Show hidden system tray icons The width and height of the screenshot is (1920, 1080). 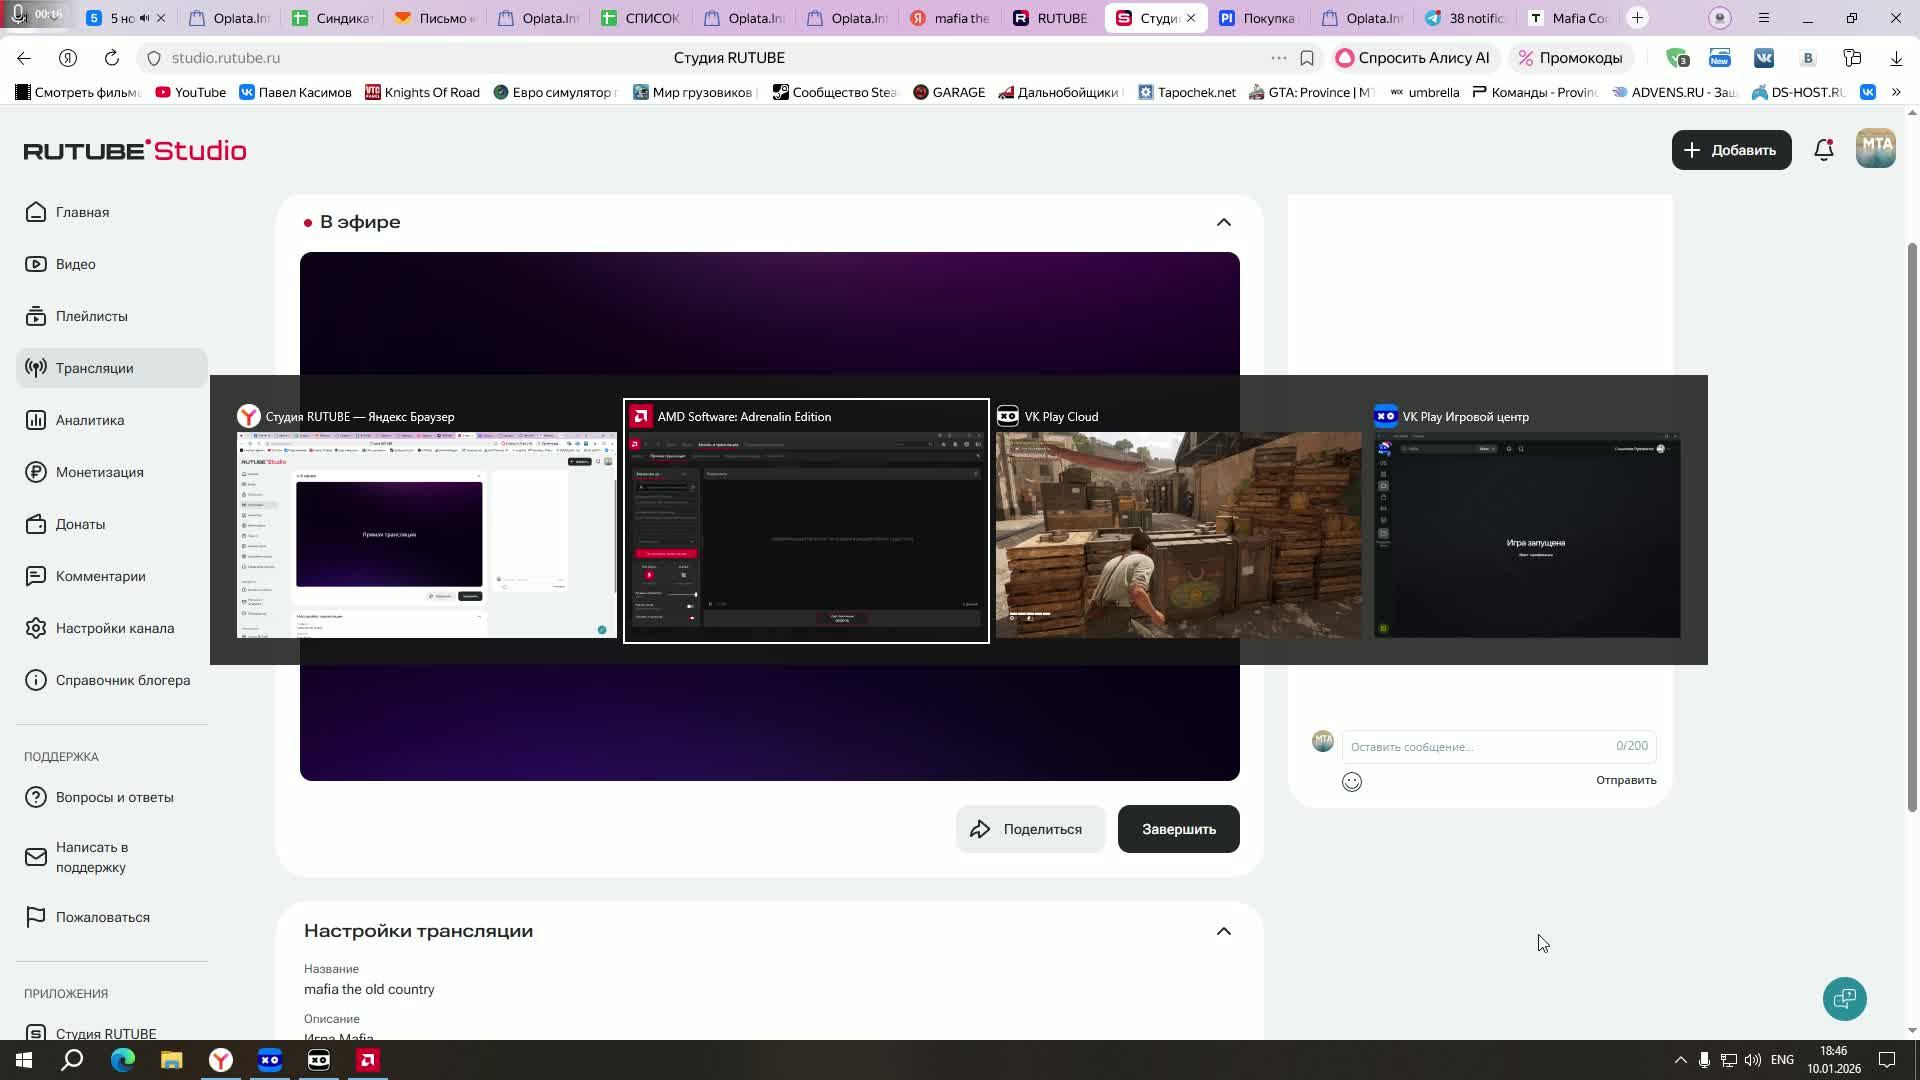(x=1680, y=1060)
